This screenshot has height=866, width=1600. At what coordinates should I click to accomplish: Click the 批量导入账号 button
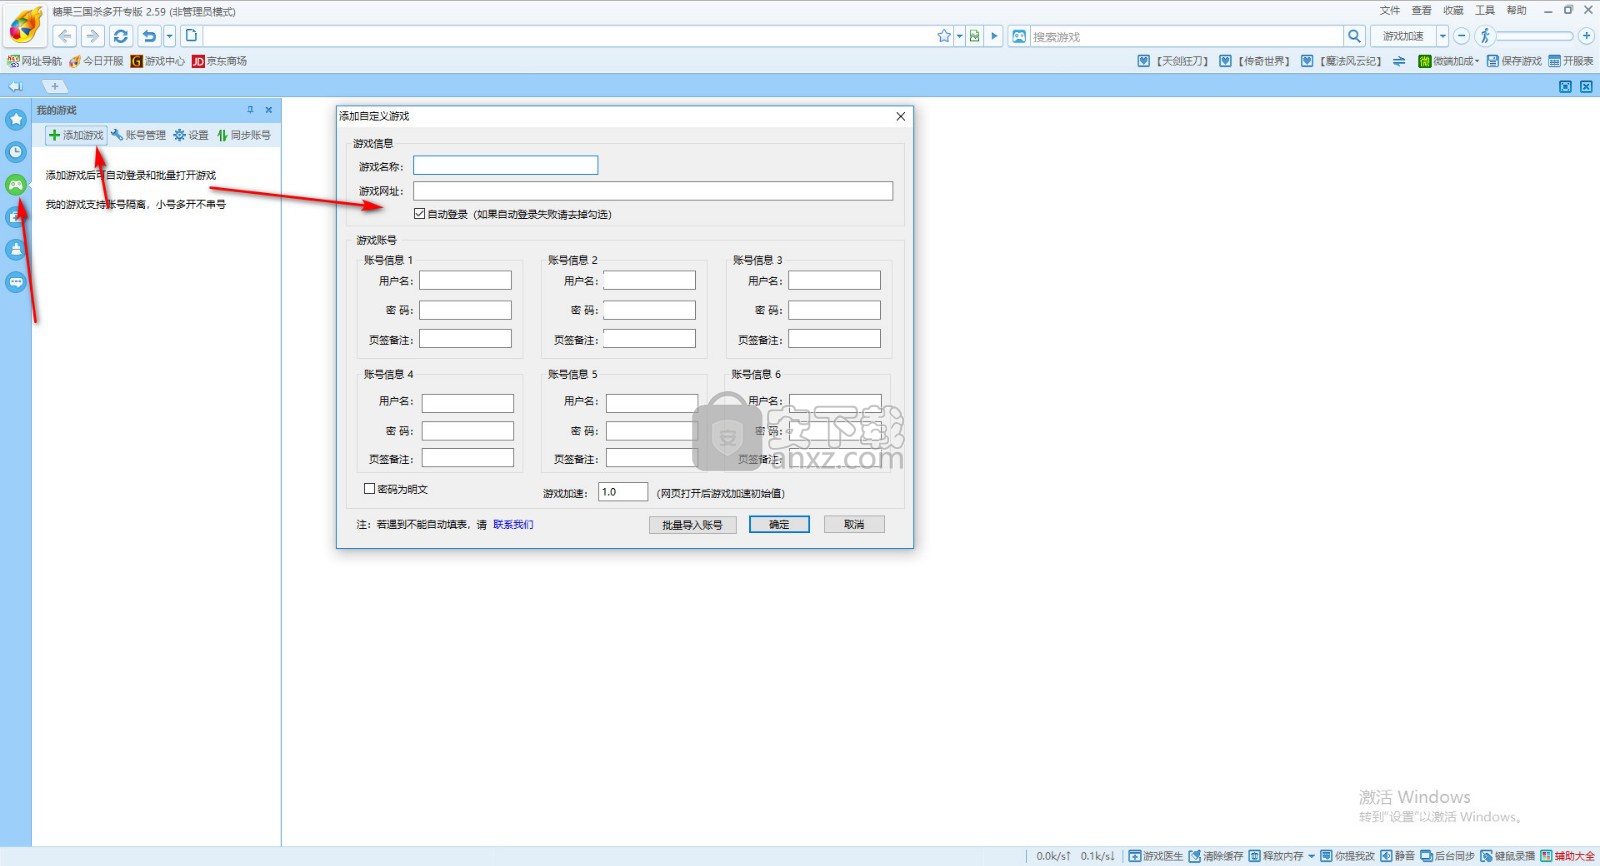(x=692, y=524)
